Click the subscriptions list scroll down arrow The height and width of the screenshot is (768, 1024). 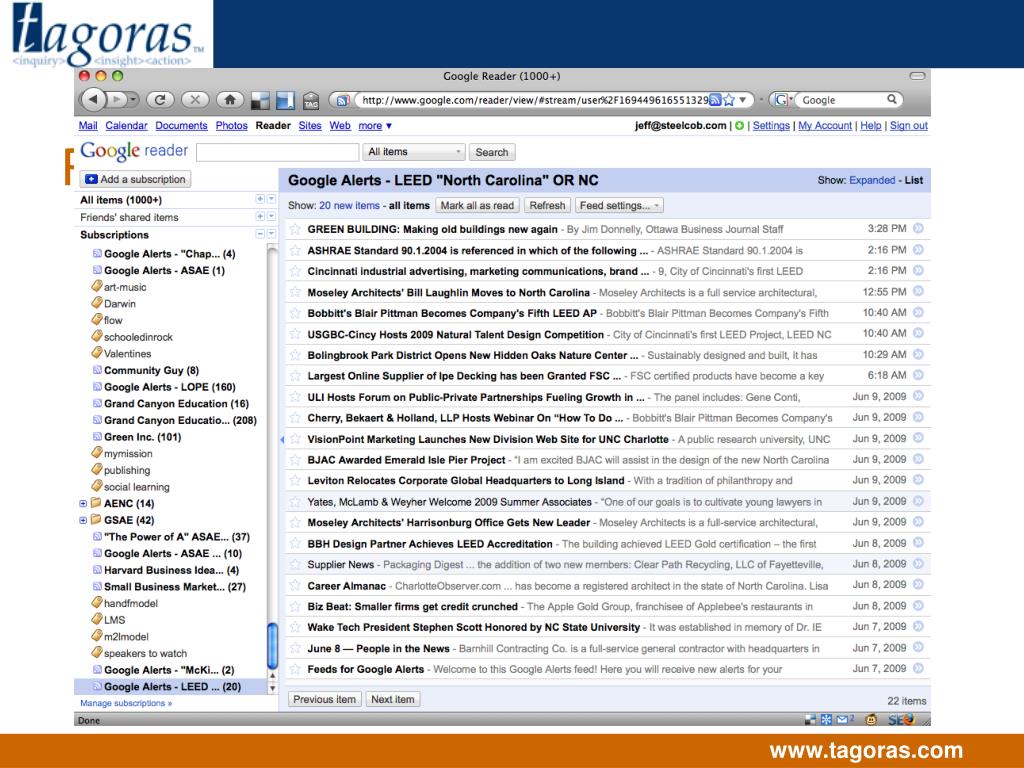272,688
